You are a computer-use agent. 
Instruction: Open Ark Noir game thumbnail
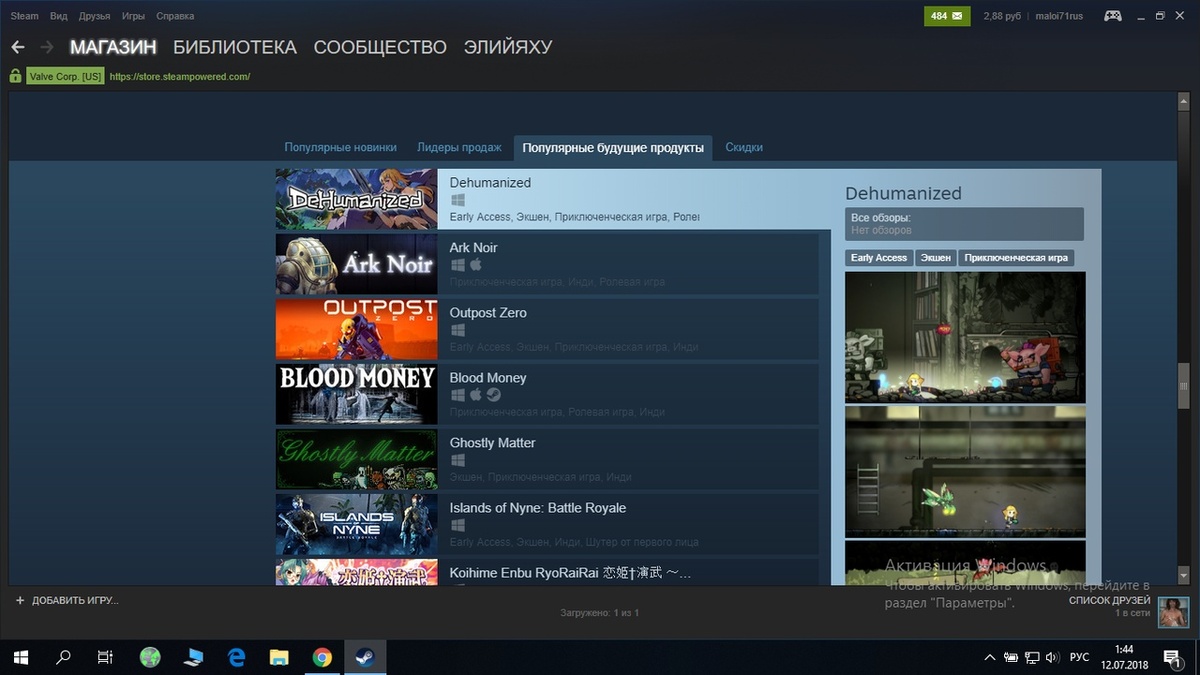pos(356,264)
